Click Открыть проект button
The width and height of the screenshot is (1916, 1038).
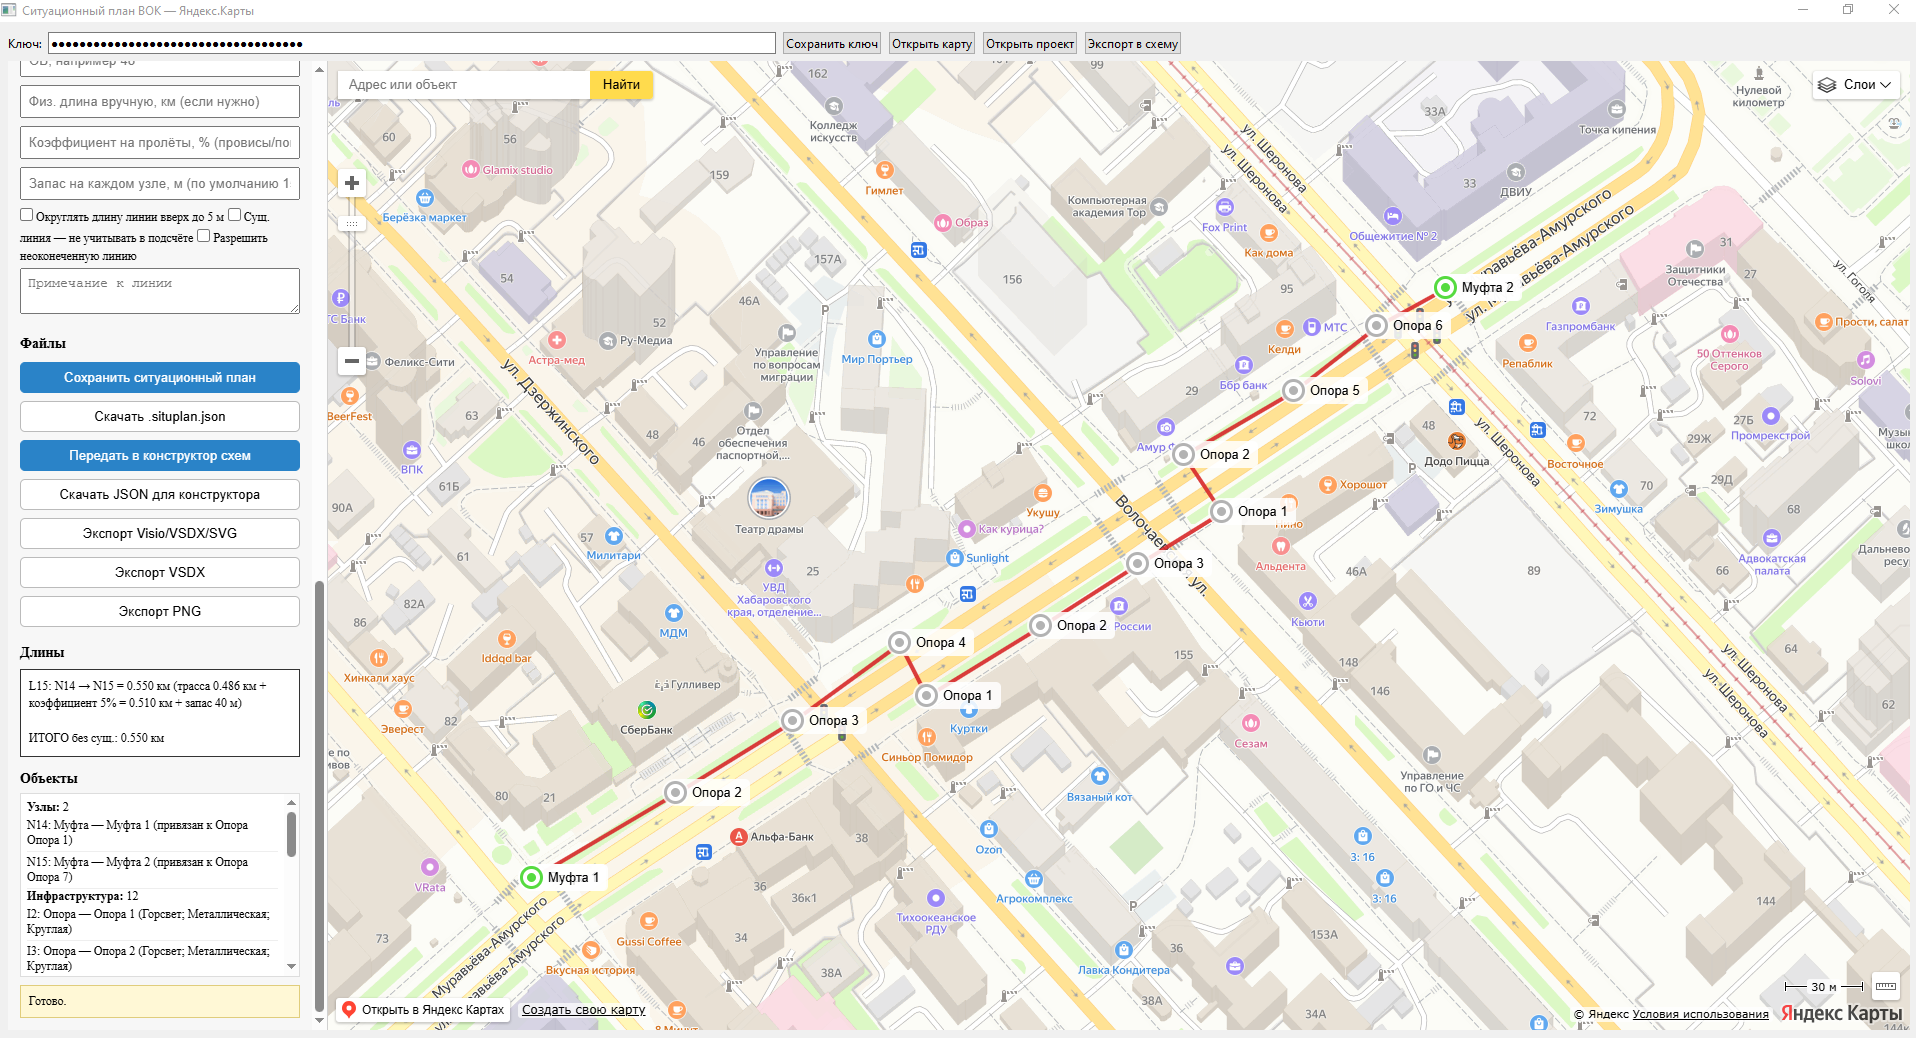pyautogui.click(x=1030, y=44)
